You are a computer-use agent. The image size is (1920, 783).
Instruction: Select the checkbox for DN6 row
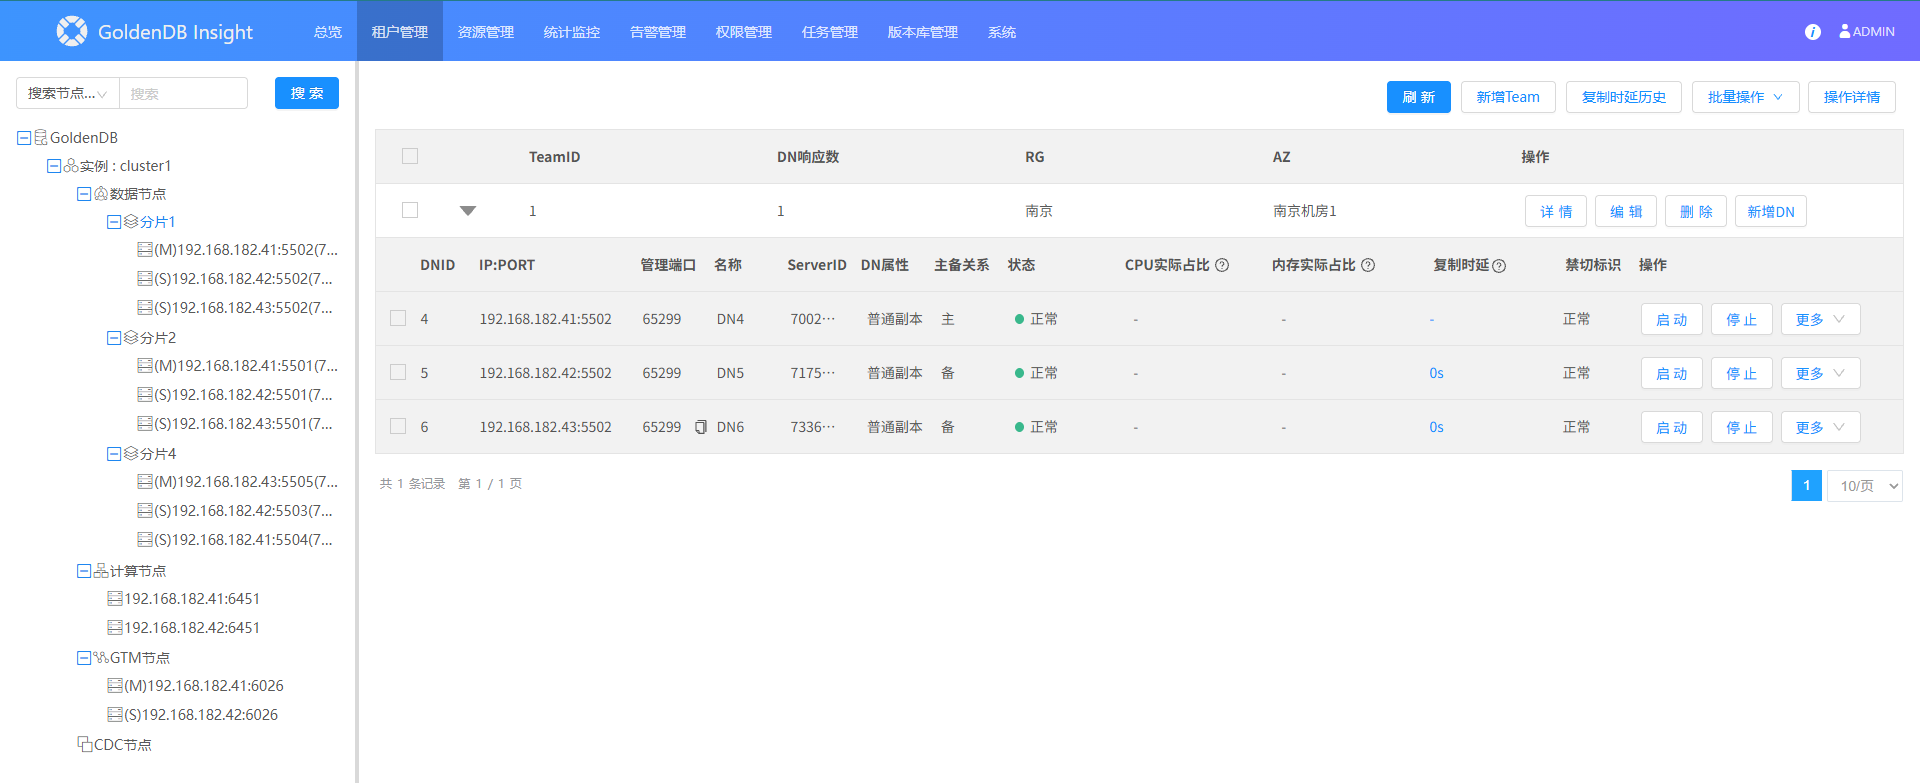[398, 426]
